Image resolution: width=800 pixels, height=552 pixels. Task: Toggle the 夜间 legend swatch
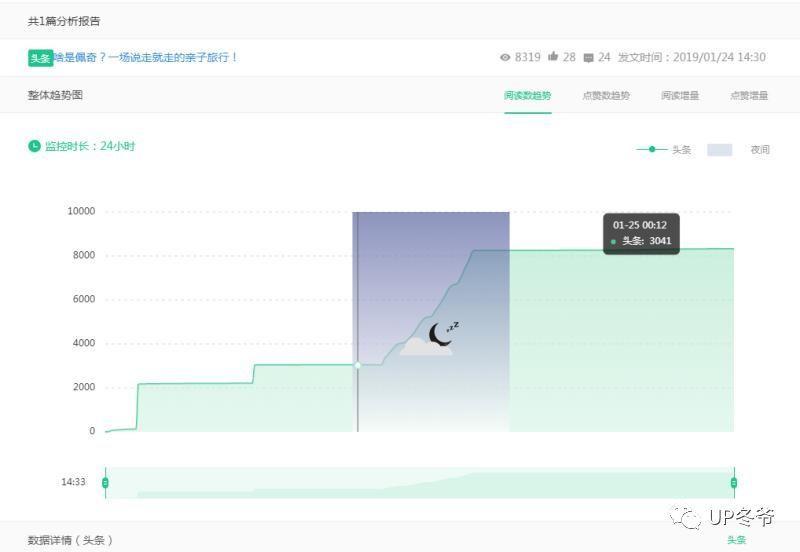pyautogui.click(x=720, y=150)
